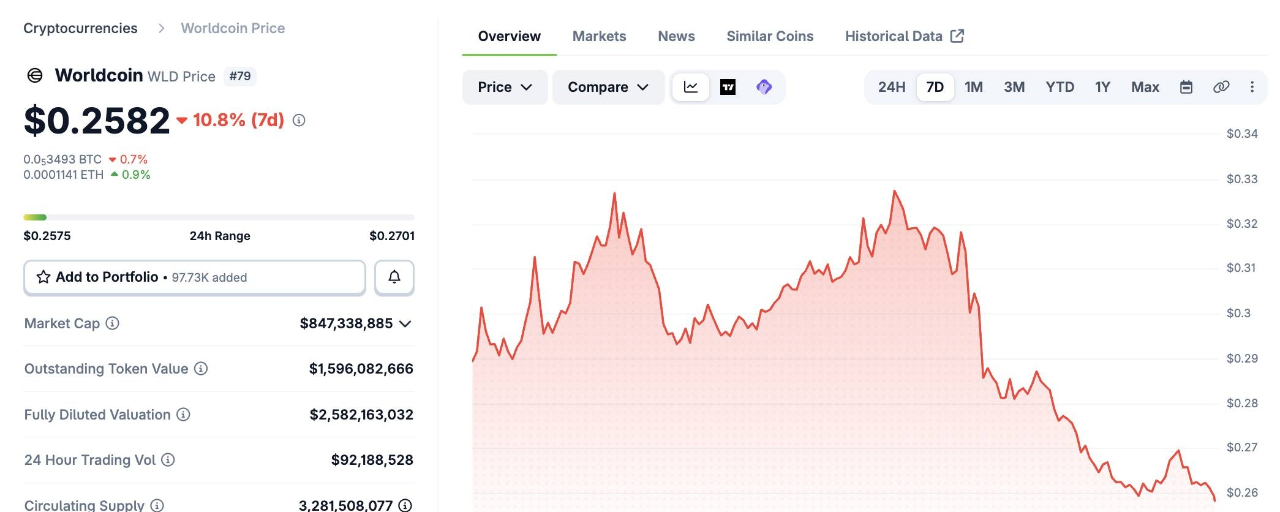
Task: Expand the Compare dropdown
Action: (608, 87)
